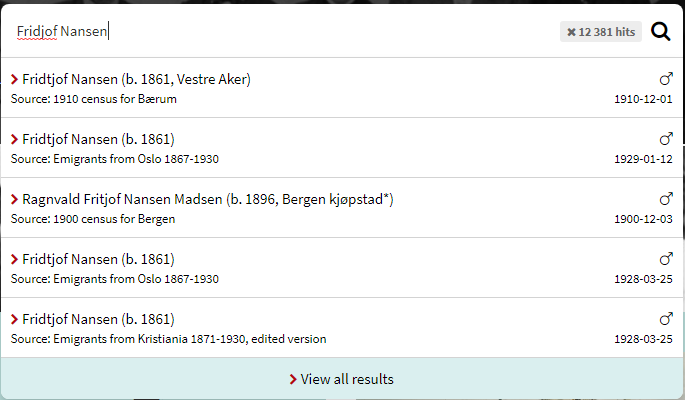Expand red chevron beside Ragnvald Fritjof Nansen Madsen
Viewport: 685px width, 400px height.
click(14, 199)
